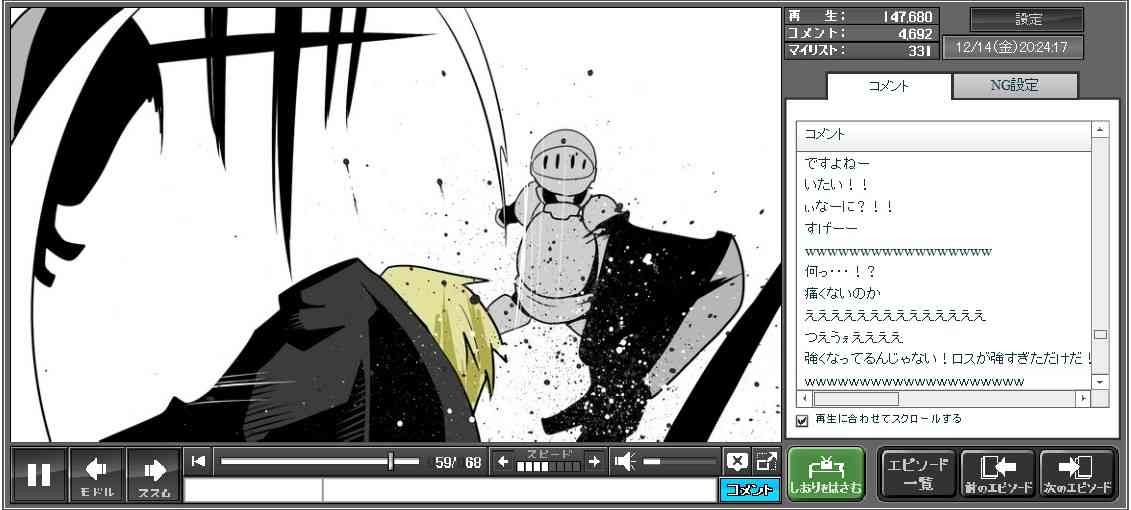Increase speed with the right arrow
Viewport: 1131px width, 510px height.
tap(594, 461)
